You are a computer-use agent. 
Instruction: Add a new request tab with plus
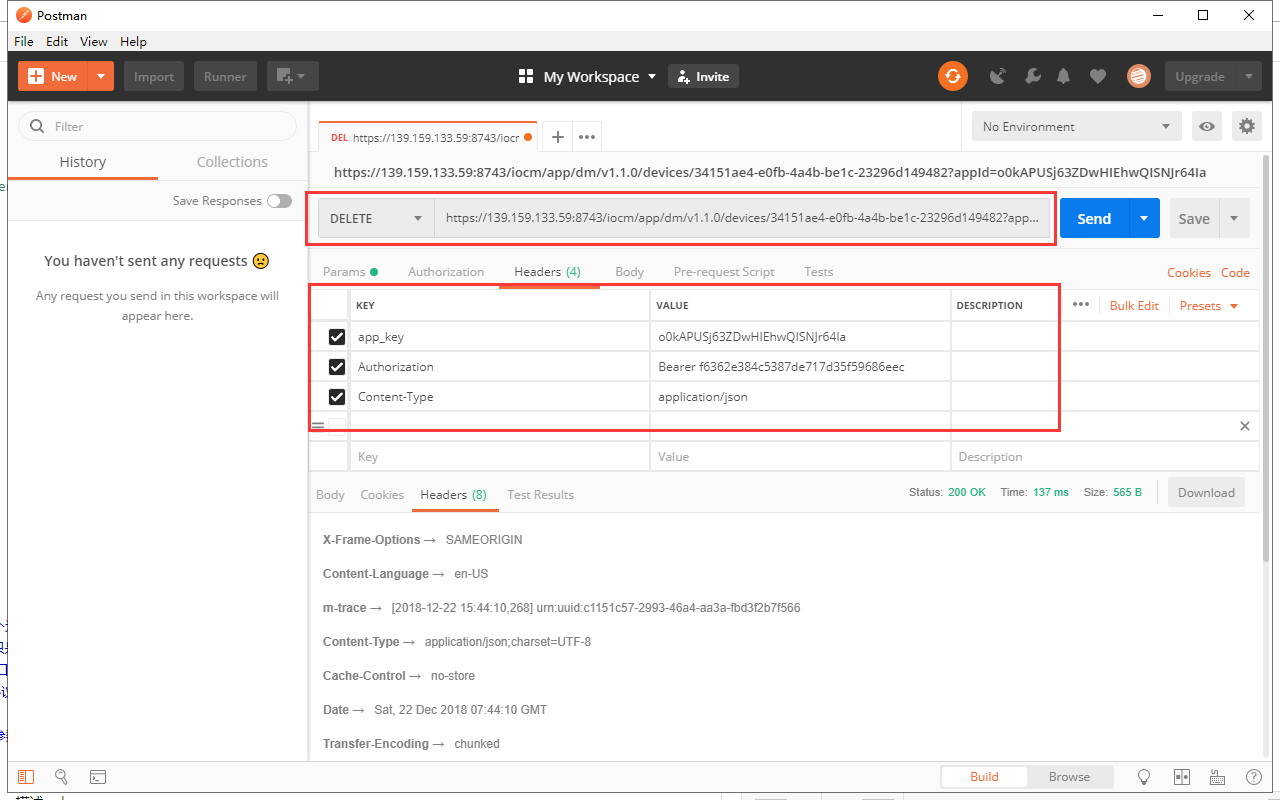[x=558, y=137]
